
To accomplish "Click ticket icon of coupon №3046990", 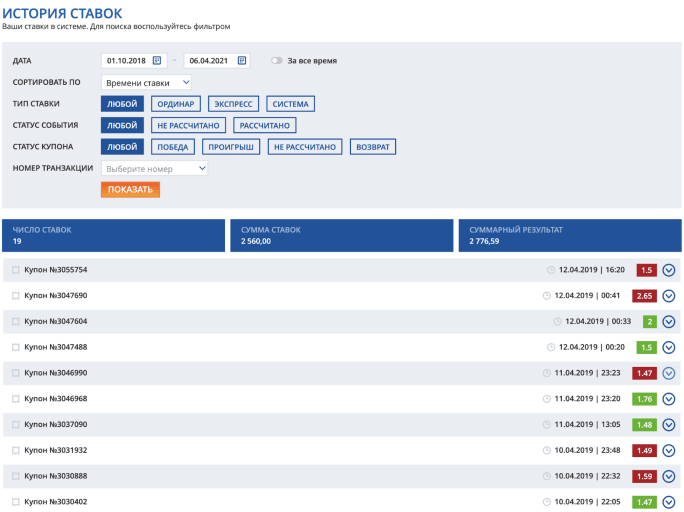I will (16, 373).
